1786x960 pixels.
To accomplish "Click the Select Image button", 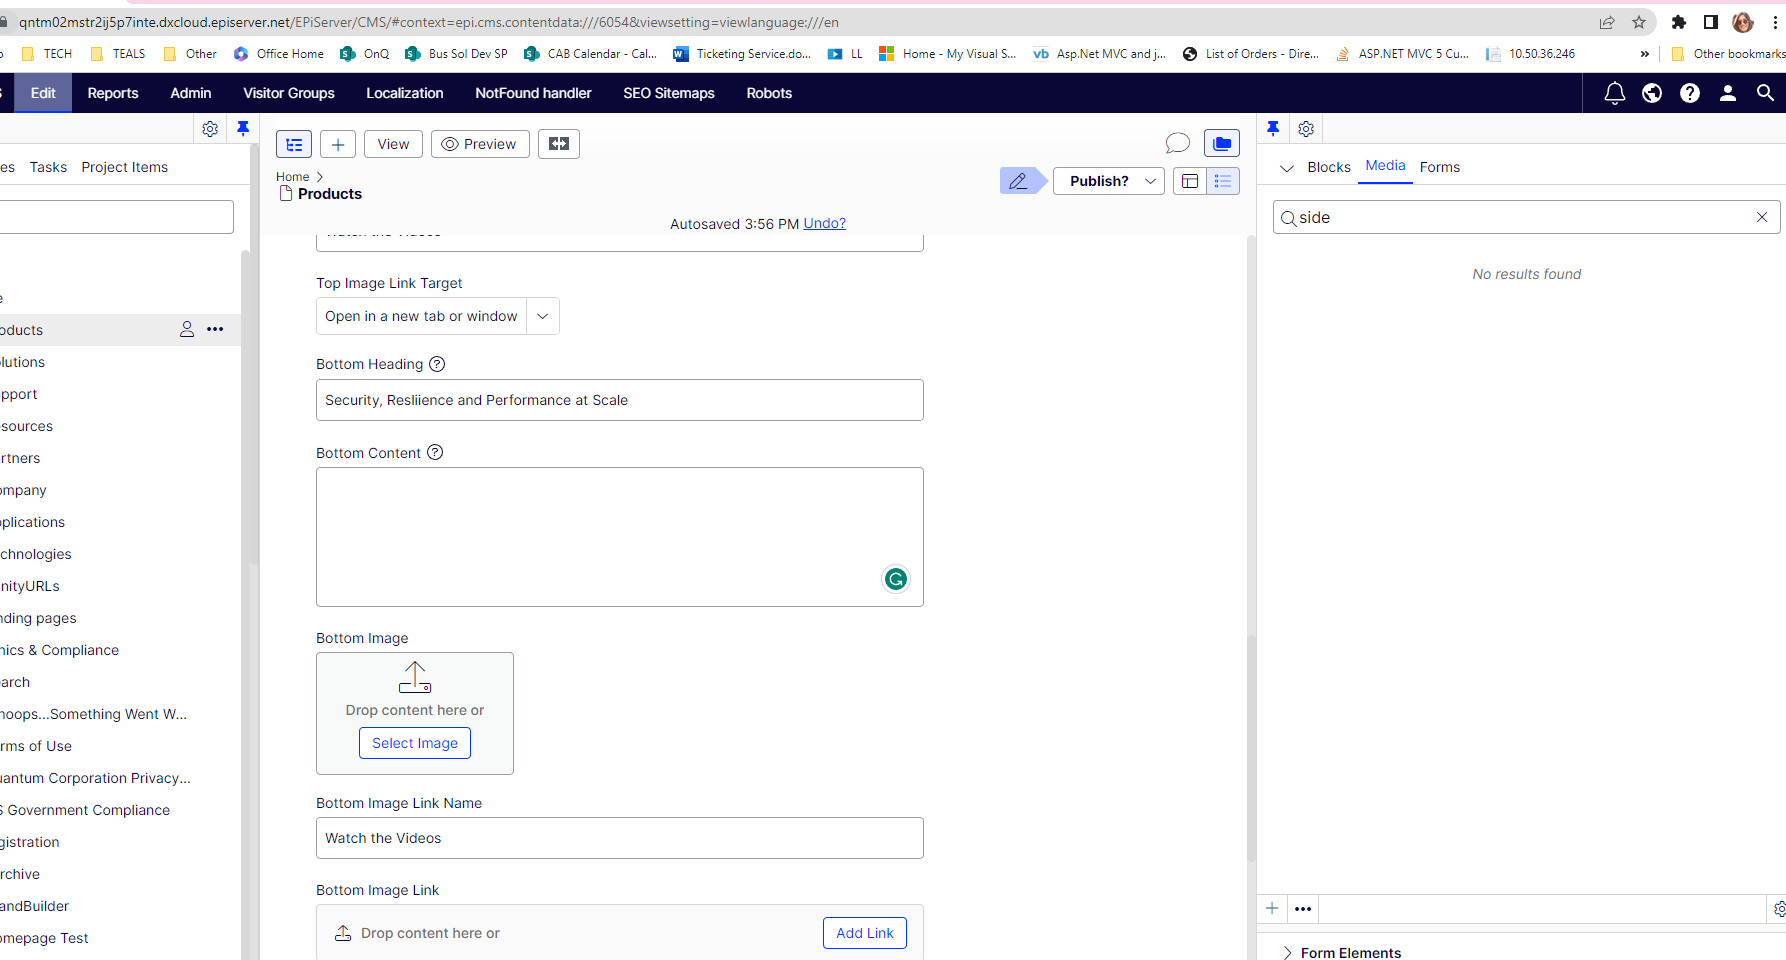I will [x=415, y=743].
